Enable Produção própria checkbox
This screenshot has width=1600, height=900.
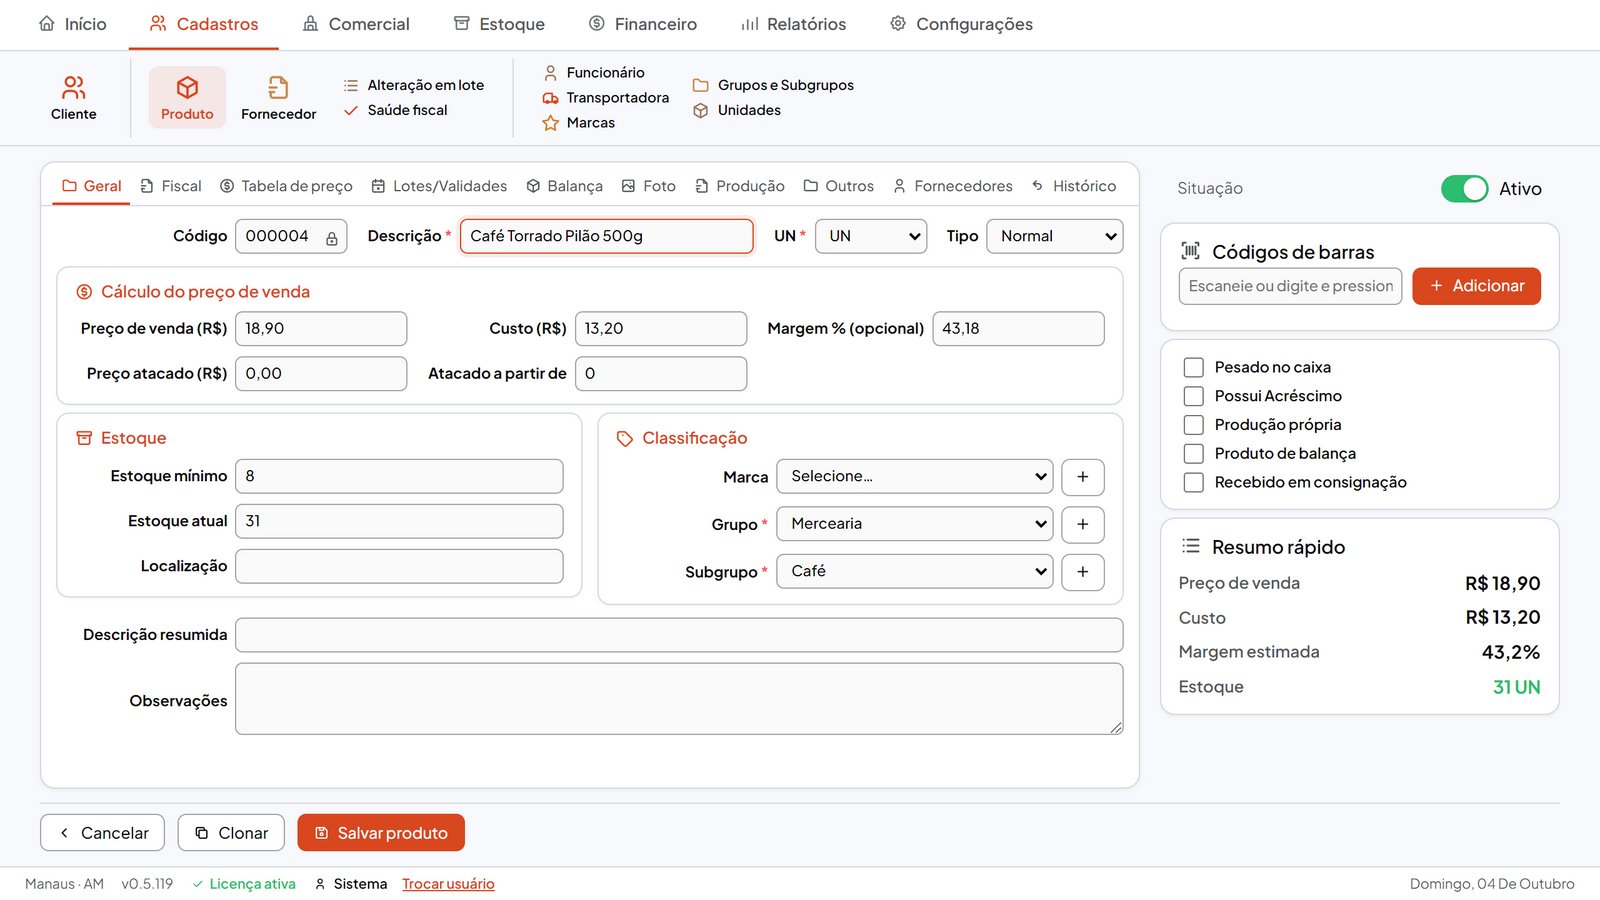[1193, 425]
